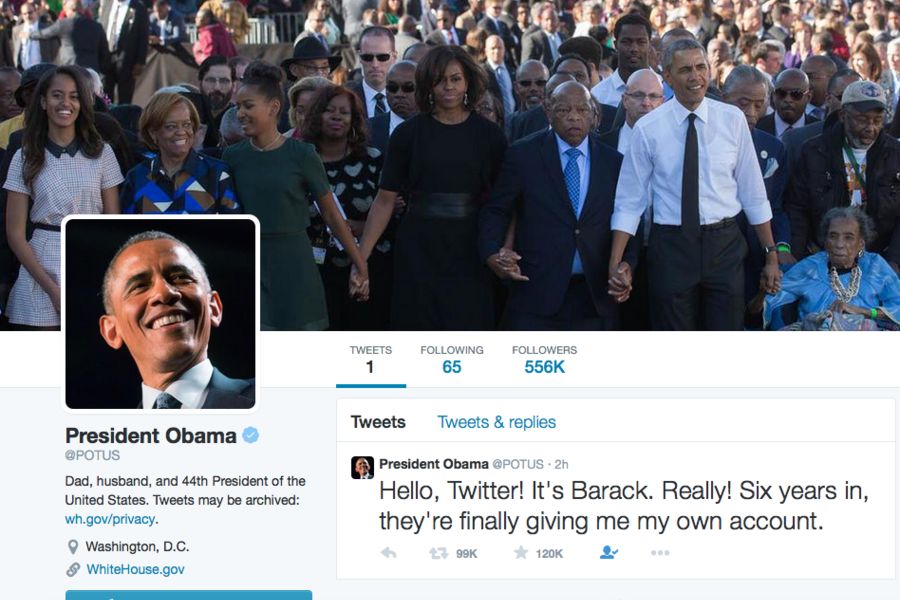900x600 pixels.
Task: Click the follow person icon on the tweet
Action: (x=608, y=552)
